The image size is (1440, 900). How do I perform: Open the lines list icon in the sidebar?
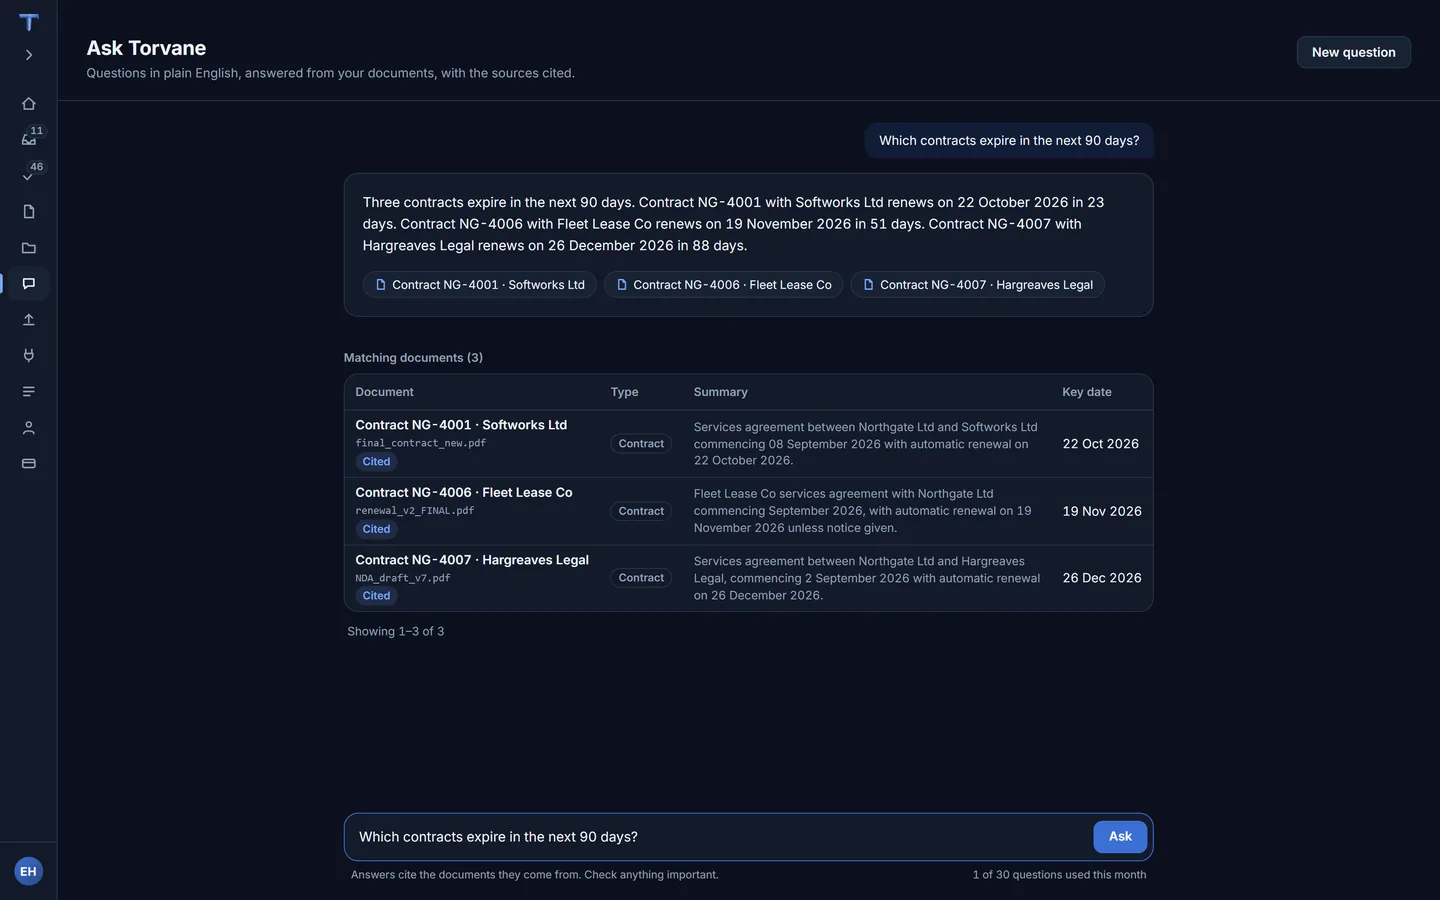(29, 392)
